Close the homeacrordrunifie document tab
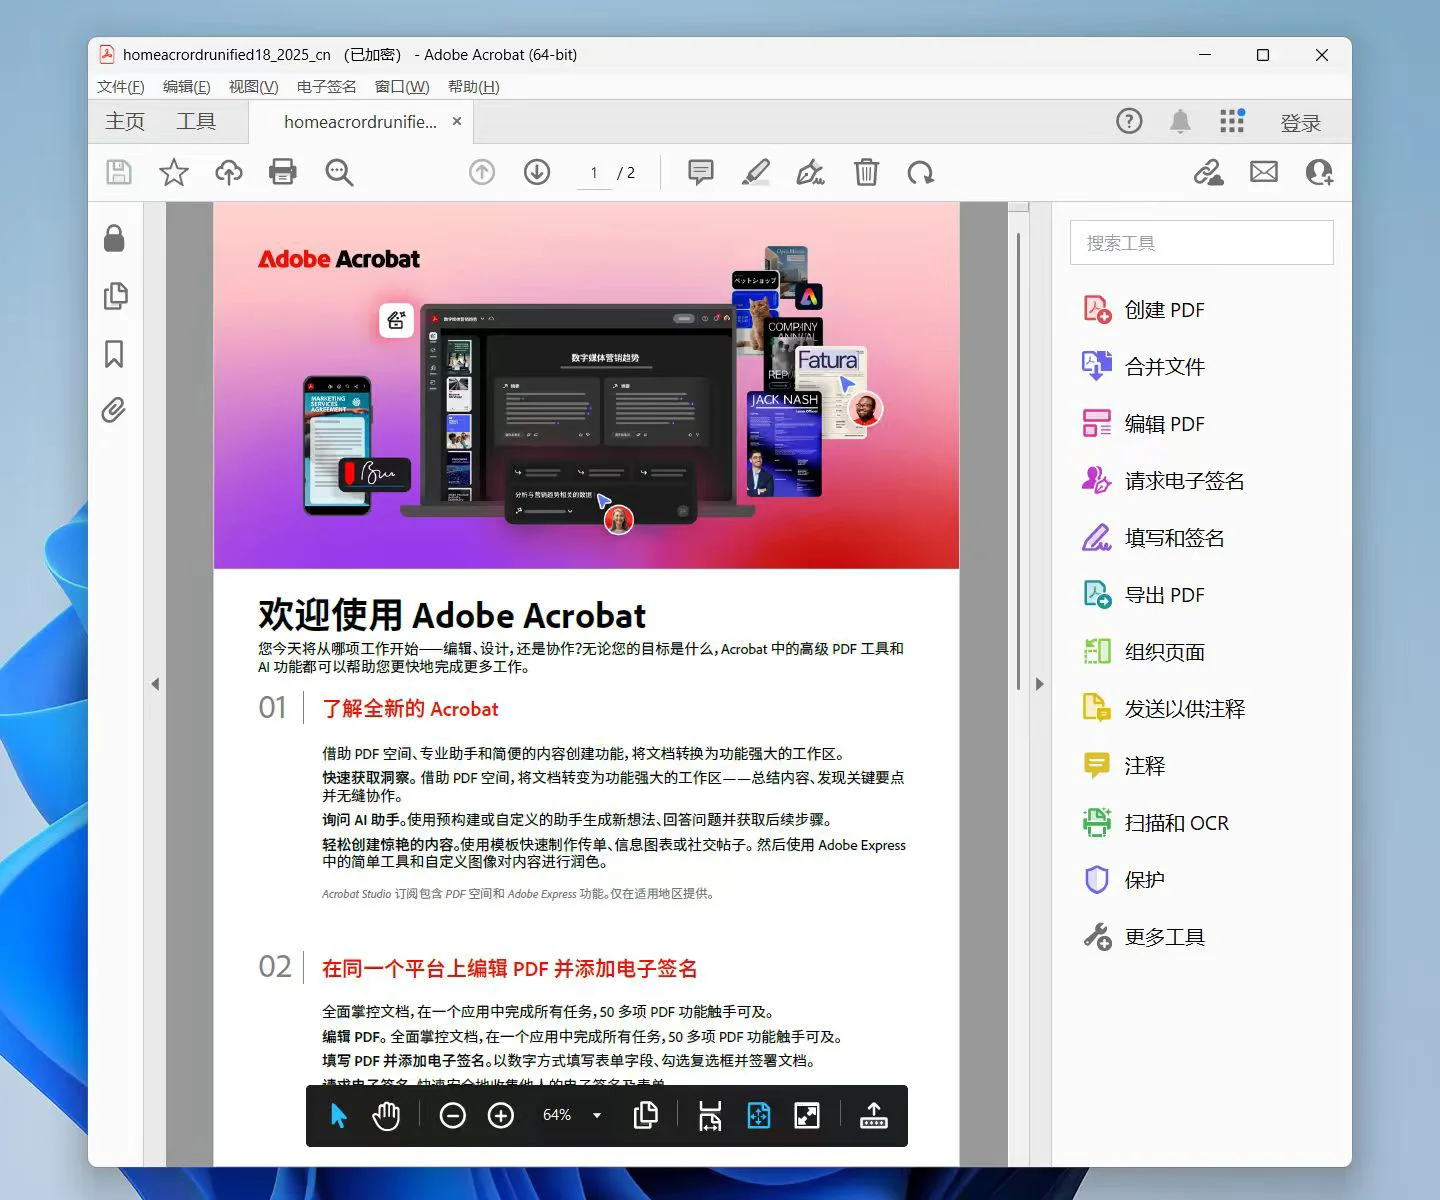This screenshot has height=1200, width=1440. click(457, 121)
